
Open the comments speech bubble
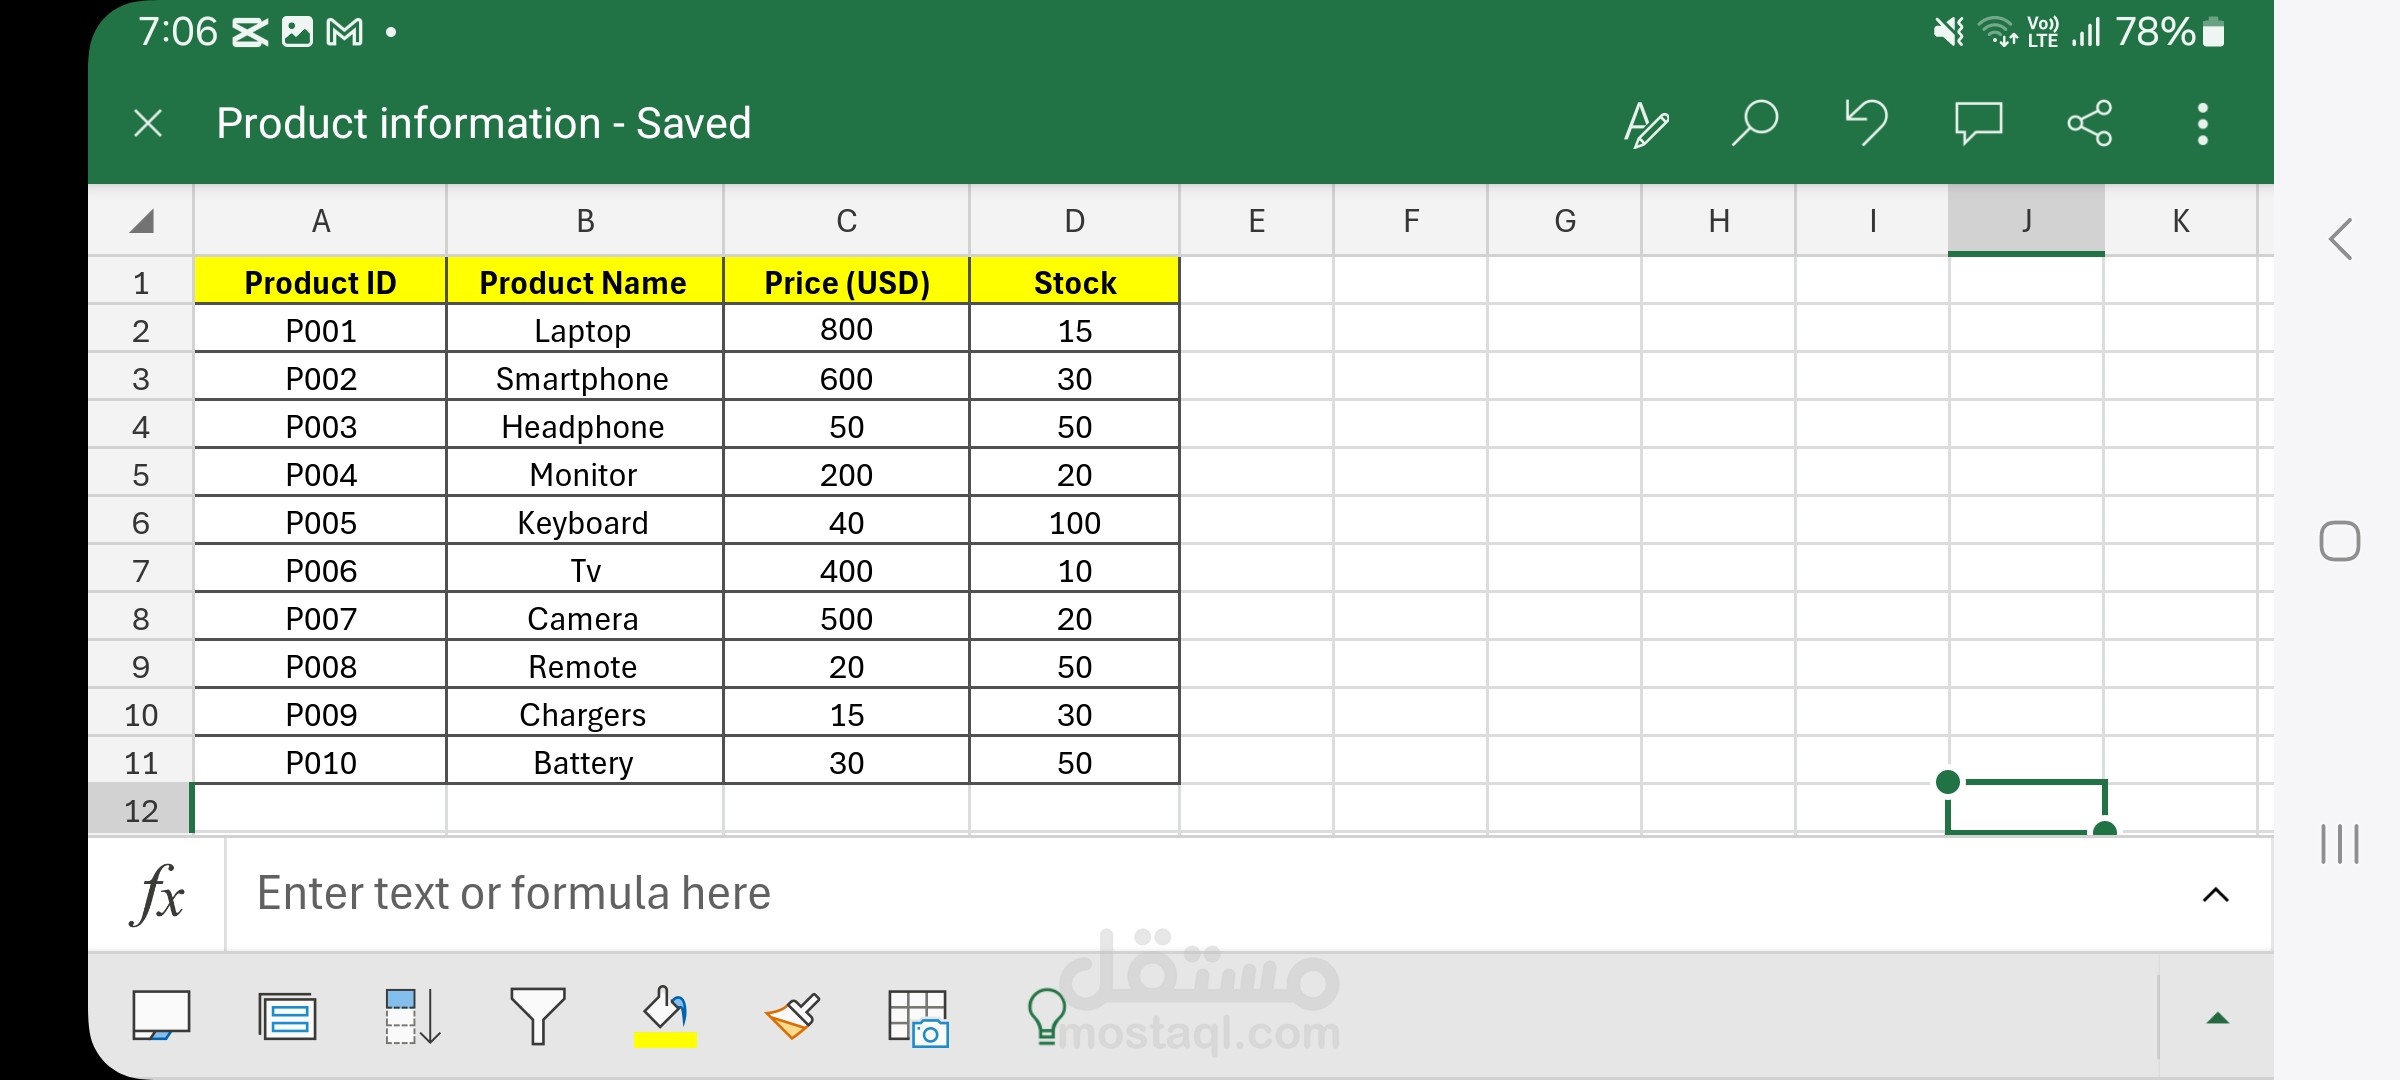click(1978, 124)
